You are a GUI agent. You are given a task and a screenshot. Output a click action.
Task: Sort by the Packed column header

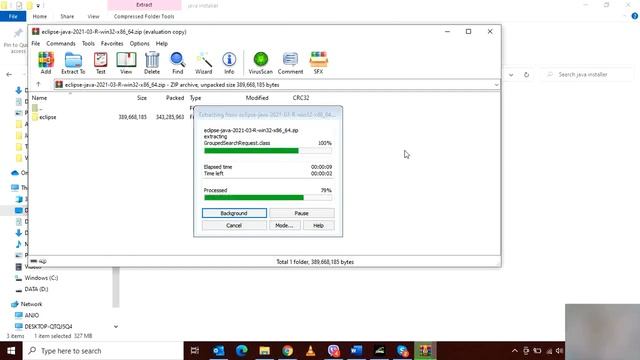click(175, 98)
